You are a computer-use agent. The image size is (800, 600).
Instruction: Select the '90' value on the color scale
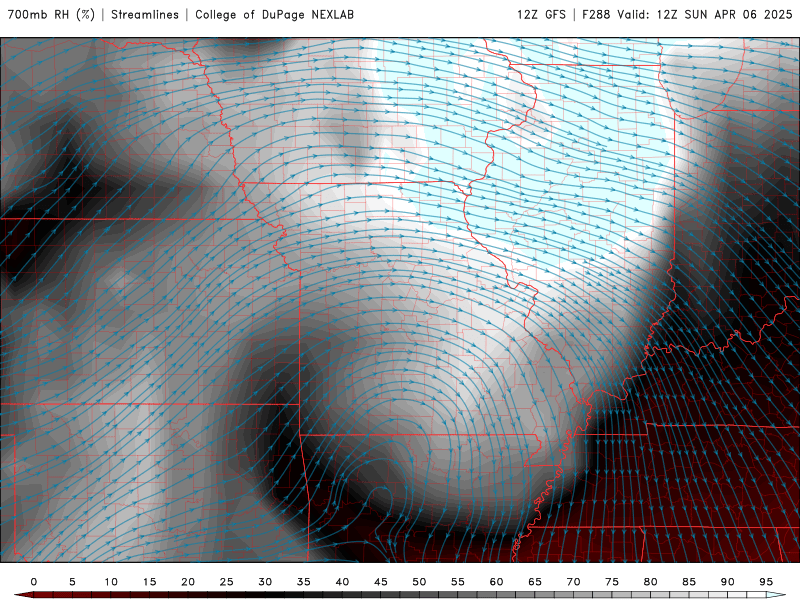click(x=727, y=582)
